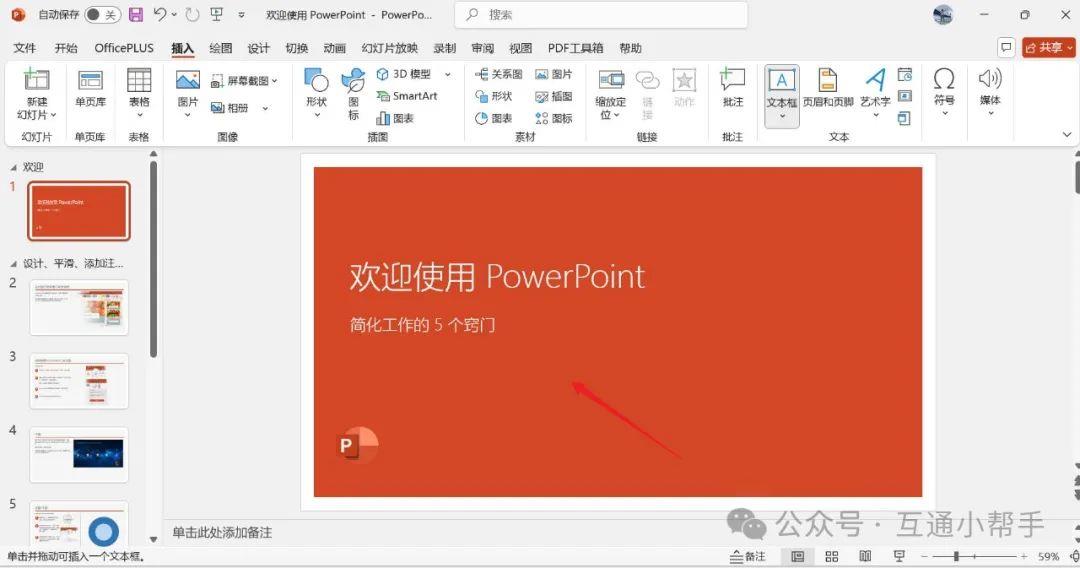Insert a SmartArt graphic
The width and height of the screenshot is (1080, 568).
point(407,96)
